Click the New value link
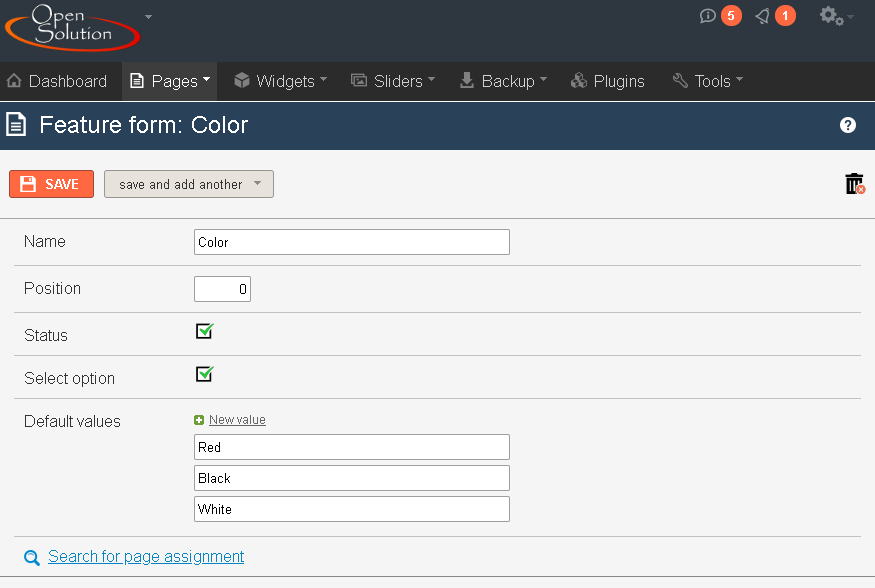The height and width of the screenshot is (588, 875). [237, 420]
